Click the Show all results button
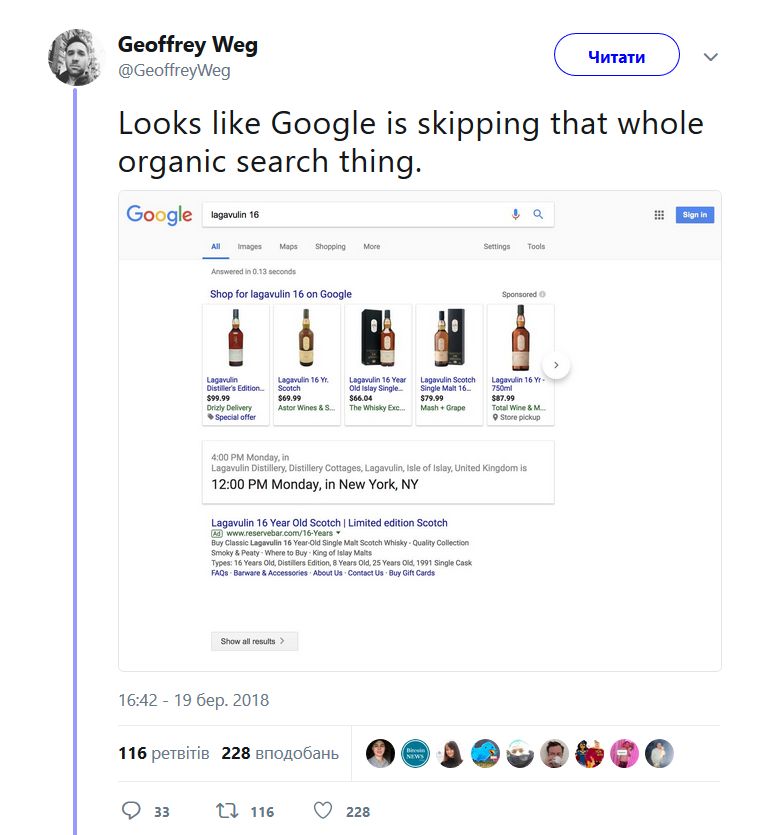This screenshot has width=764, height=835. [x=254, y=641]
